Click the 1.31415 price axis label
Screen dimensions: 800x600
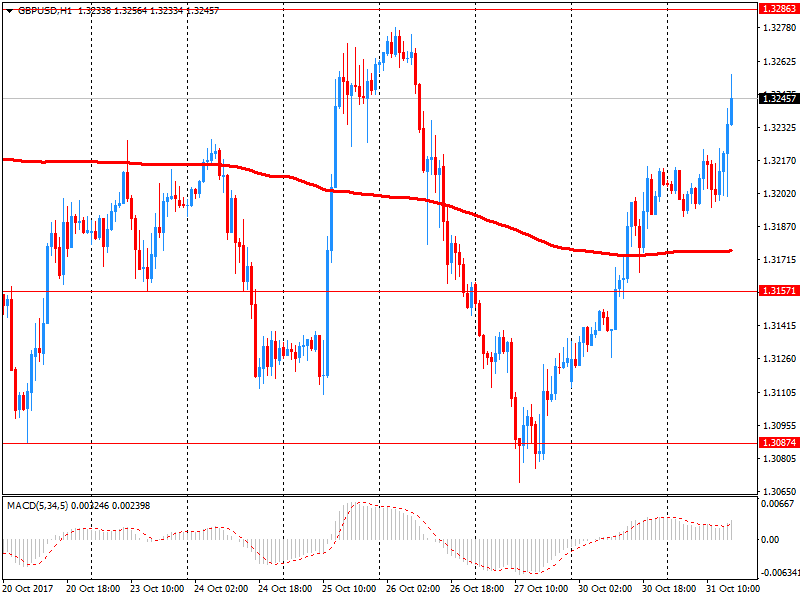point(779,326)
